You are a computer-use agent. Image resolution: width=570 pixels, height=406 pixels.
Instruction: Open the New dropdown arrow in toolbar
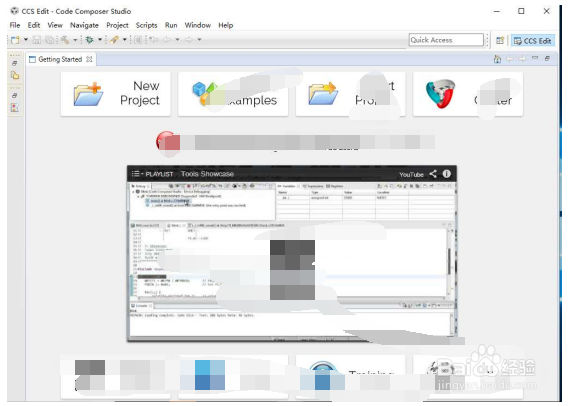click(x=26, y=40)
